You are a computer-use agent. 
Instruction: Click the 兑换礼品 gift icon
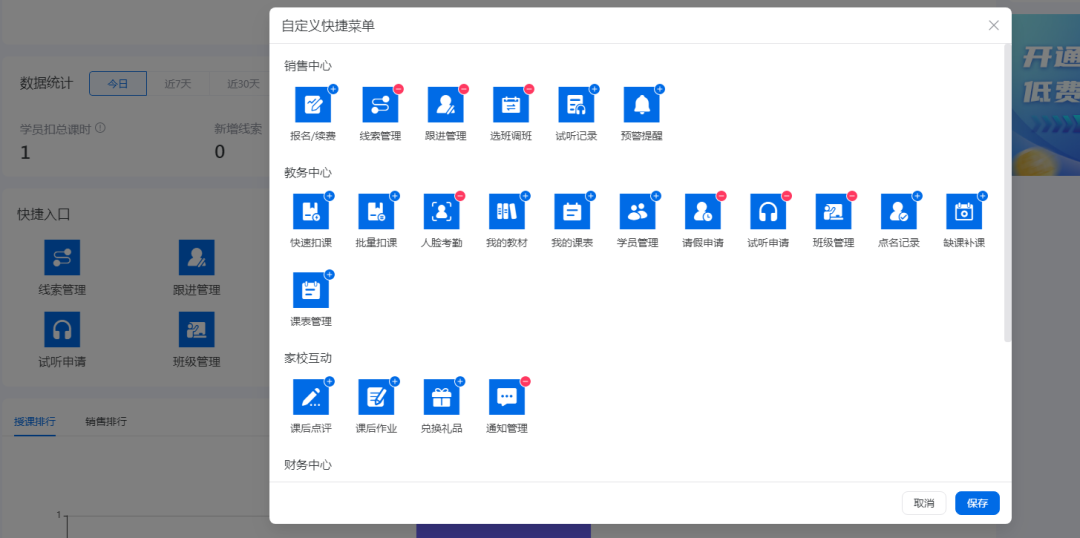point(441,398)
